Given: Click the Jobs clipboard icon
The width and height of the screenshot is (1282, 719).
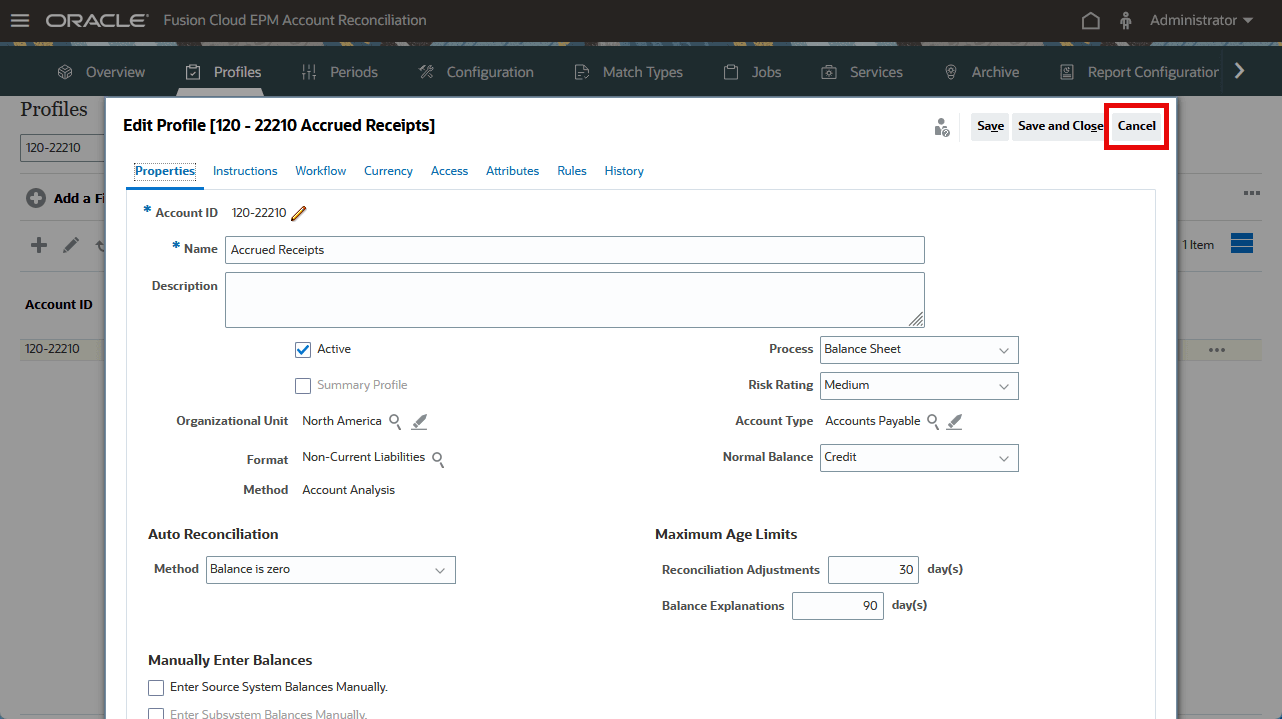Looking at the screenshot, I should click(731, 72).
